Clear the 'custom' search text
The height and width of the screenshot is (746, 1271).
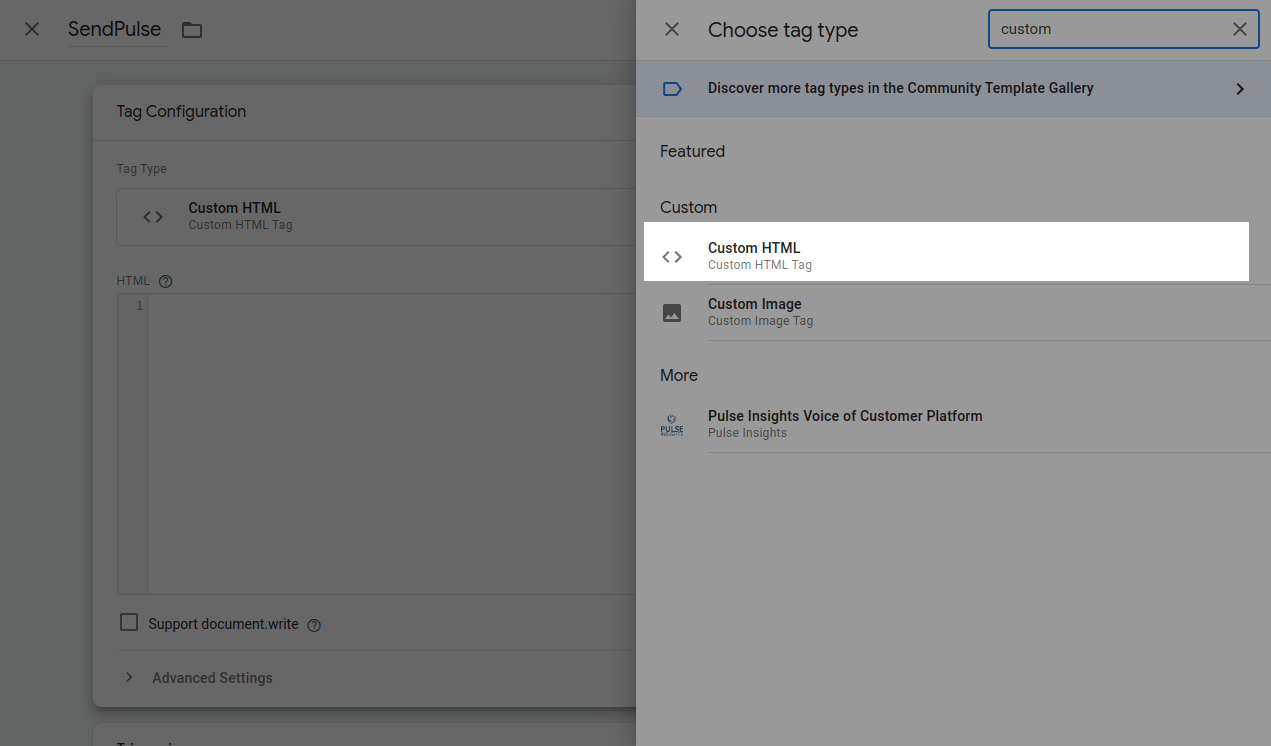1239,29
